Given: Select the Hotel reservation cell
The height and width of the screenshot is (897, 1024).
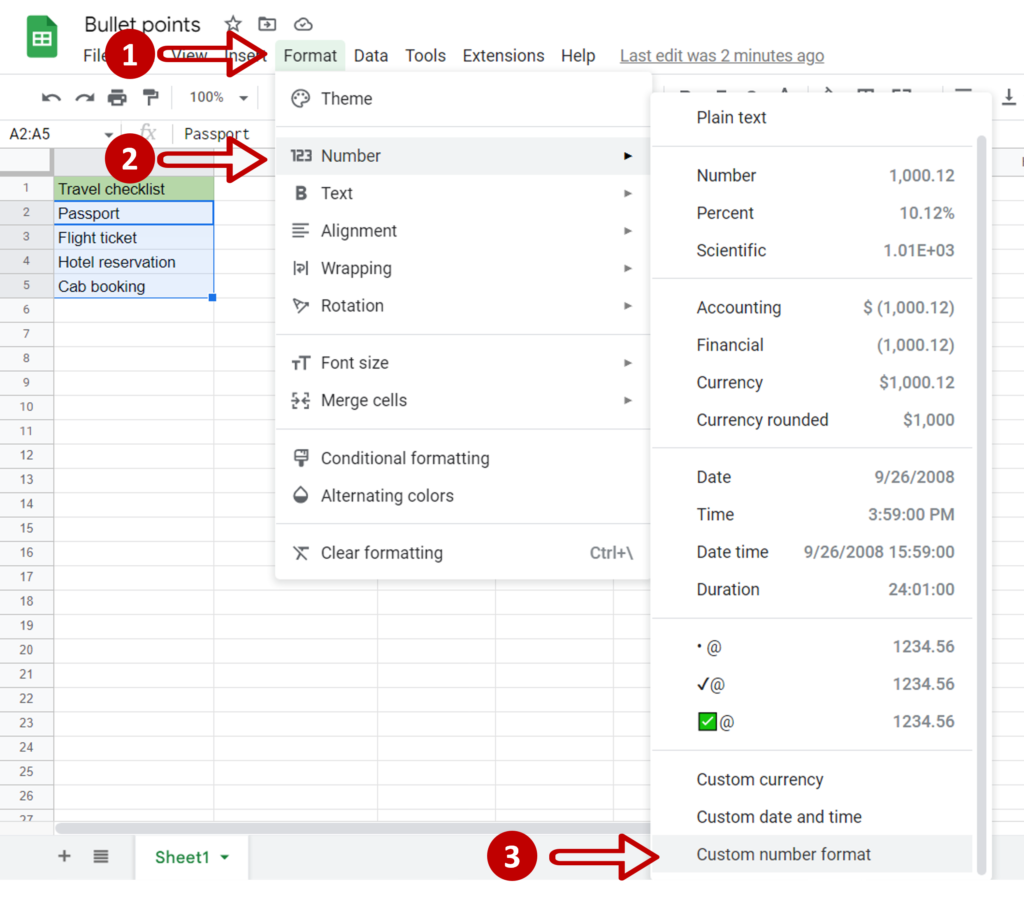Looking at the screenshot, I should pyautogui.click(x=134, y=262).
